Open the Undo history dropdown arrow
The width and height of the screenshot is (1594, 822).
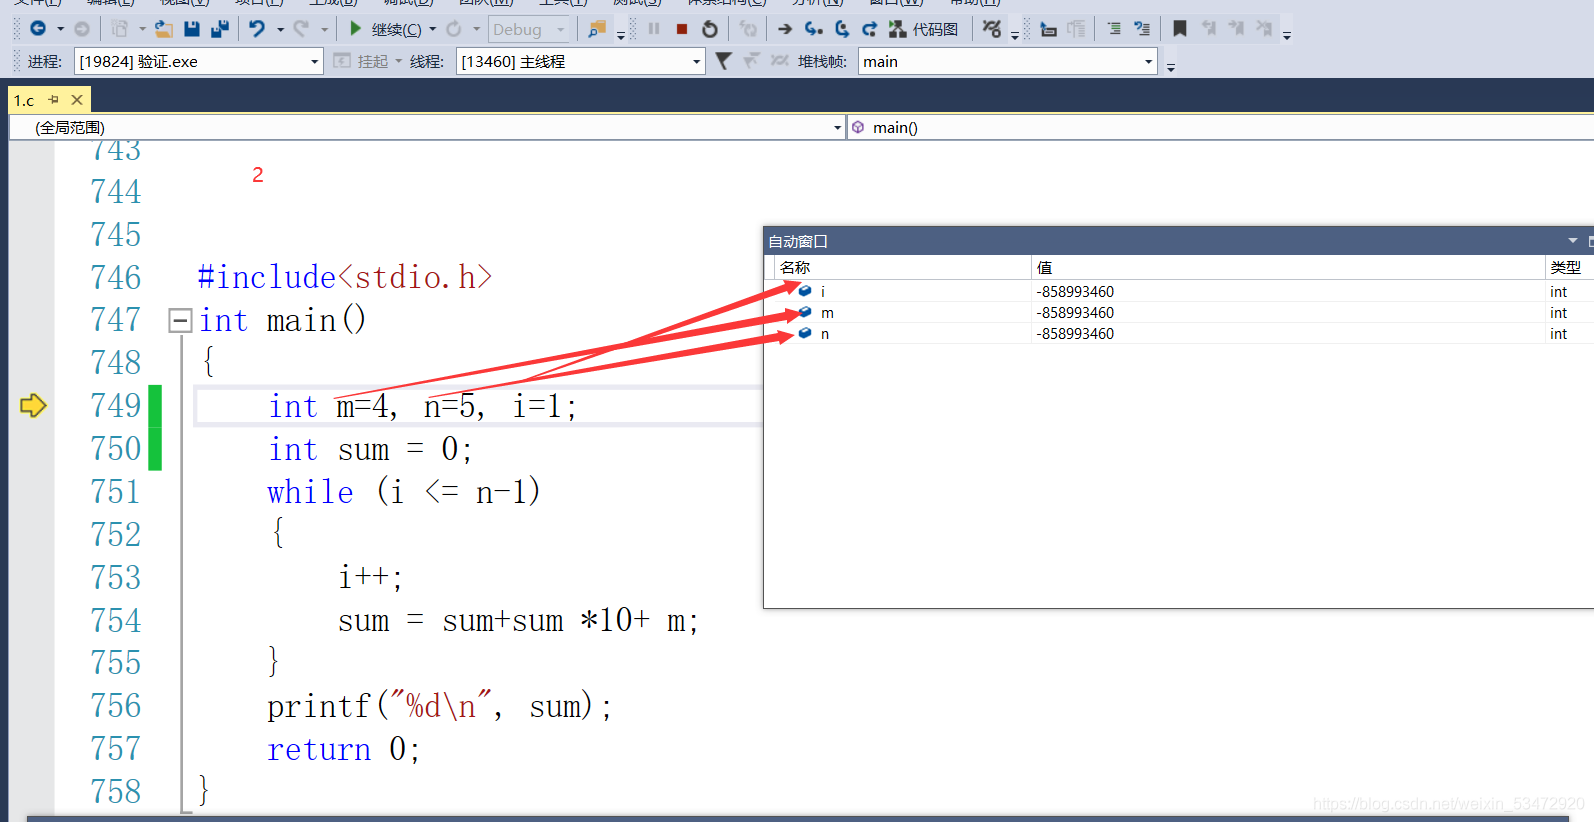(281, 29)
